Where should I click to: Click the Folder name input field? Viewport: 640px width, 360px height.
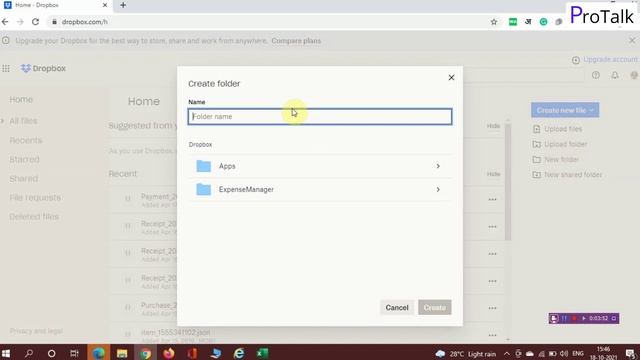click(x=320, y=117)
